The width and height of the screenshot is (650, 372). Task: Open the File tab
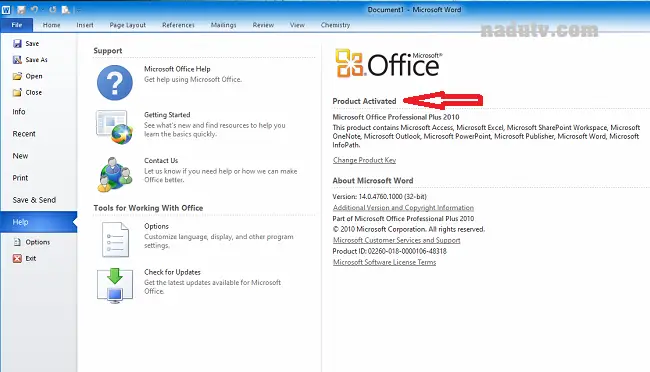pyautogui.click(x=17, y=25)
